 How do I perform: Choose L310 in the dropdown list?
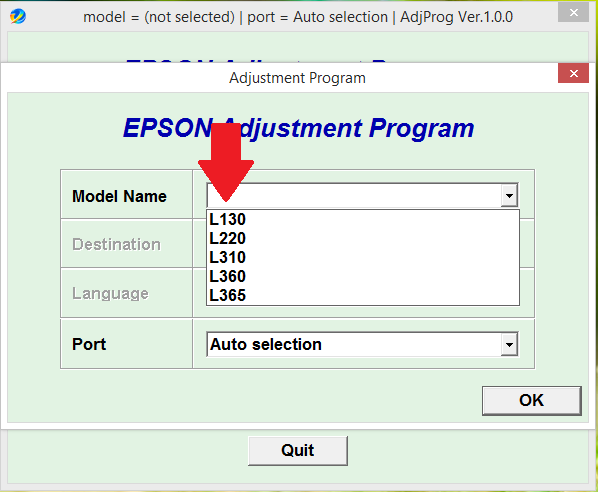363,257
